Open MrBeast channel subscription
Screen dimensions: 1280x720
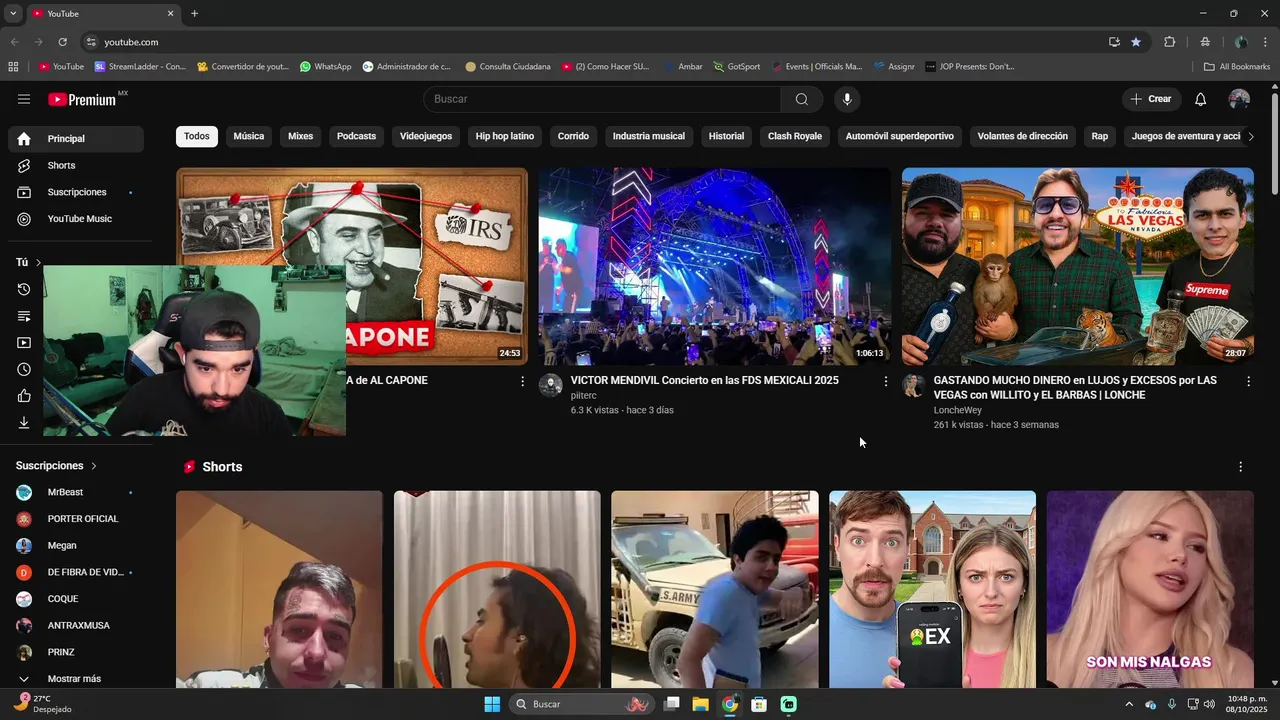point(76,492)
